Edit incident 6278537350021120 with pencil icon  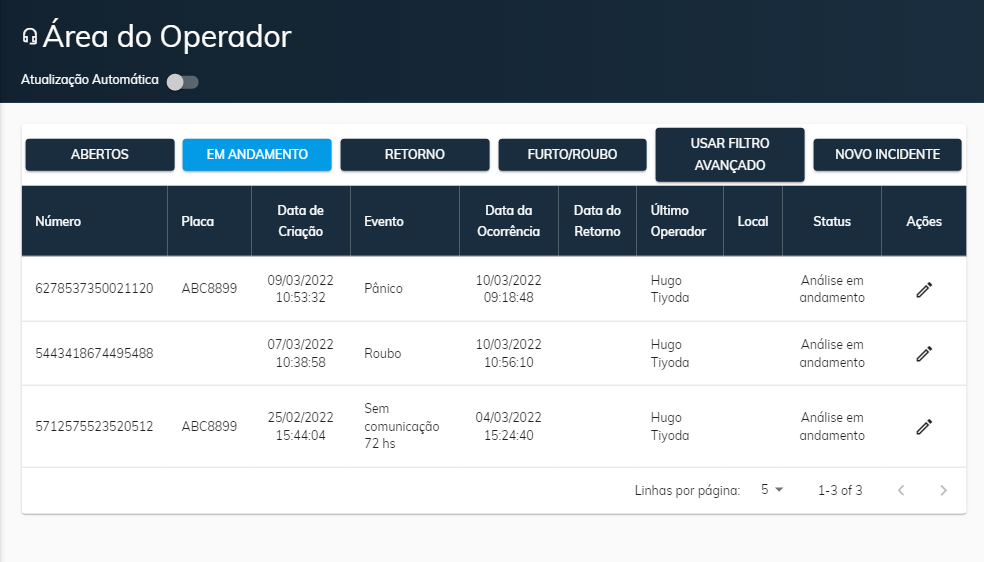[924, 290]
